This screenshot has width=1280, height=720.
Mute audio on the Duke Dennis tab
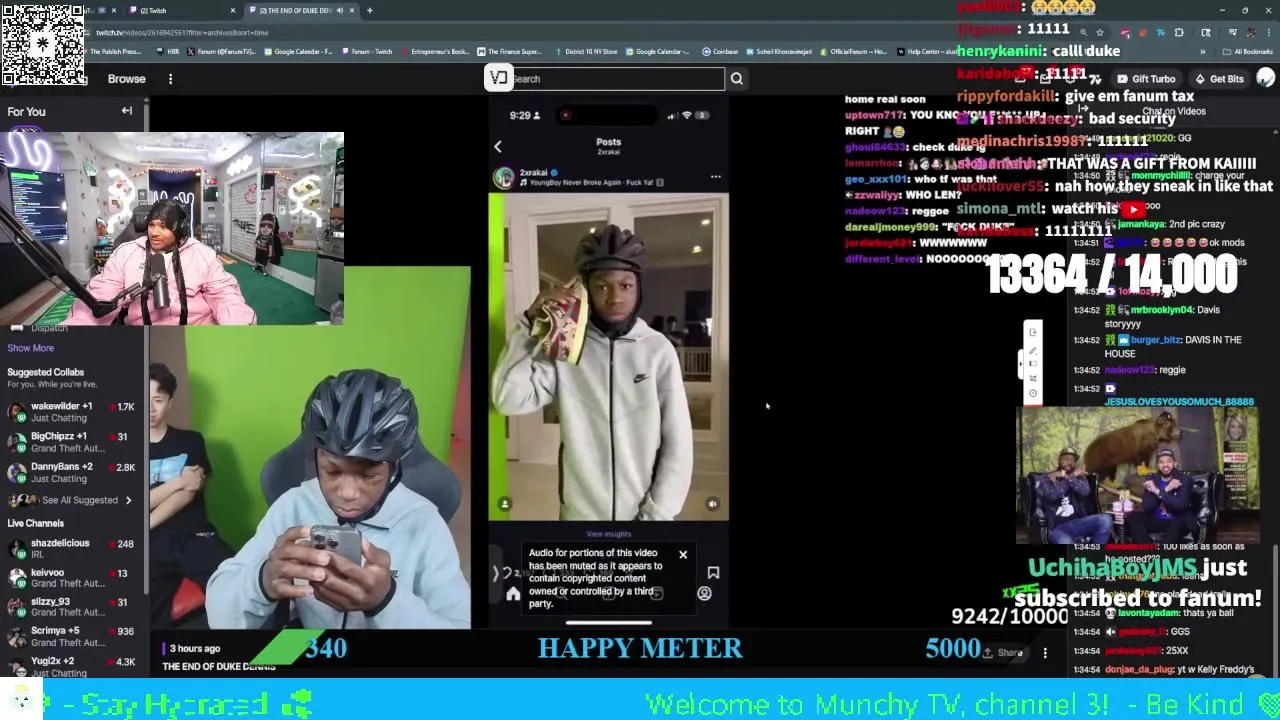pyautogui.click(x=339, y=10)
